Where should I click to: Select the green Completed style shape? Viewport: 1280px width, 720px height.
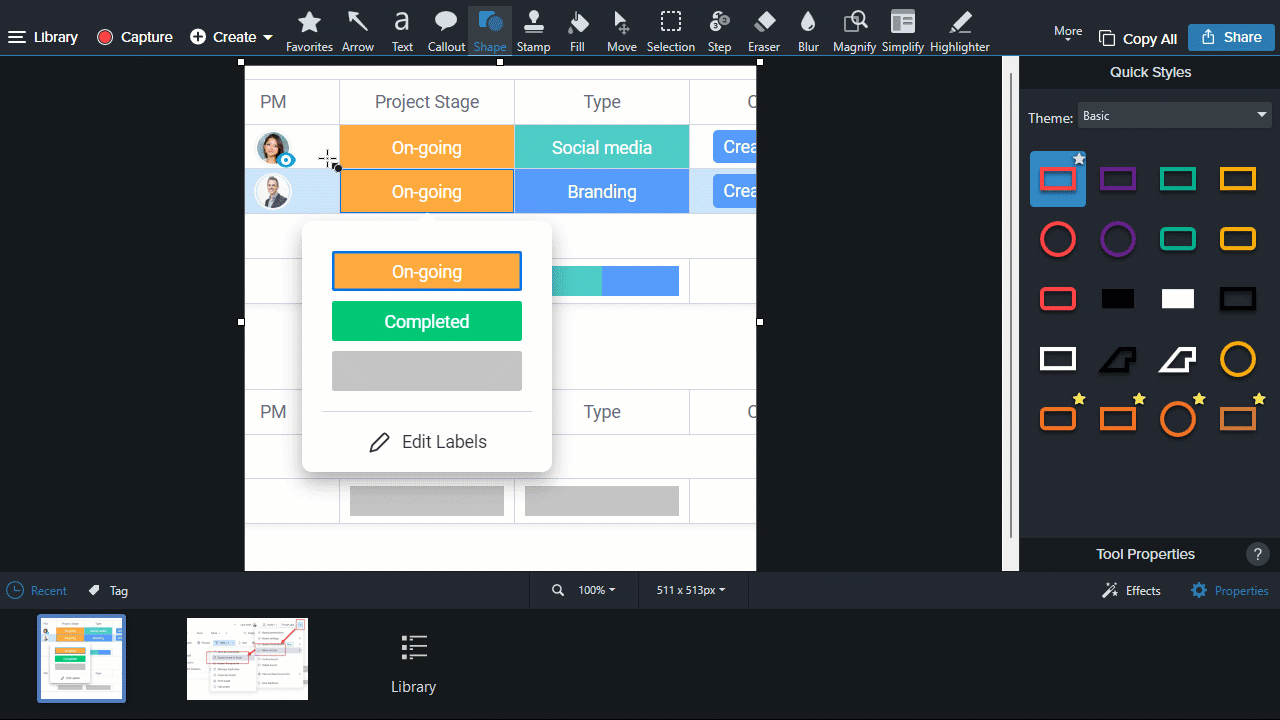tap(427, 321)
